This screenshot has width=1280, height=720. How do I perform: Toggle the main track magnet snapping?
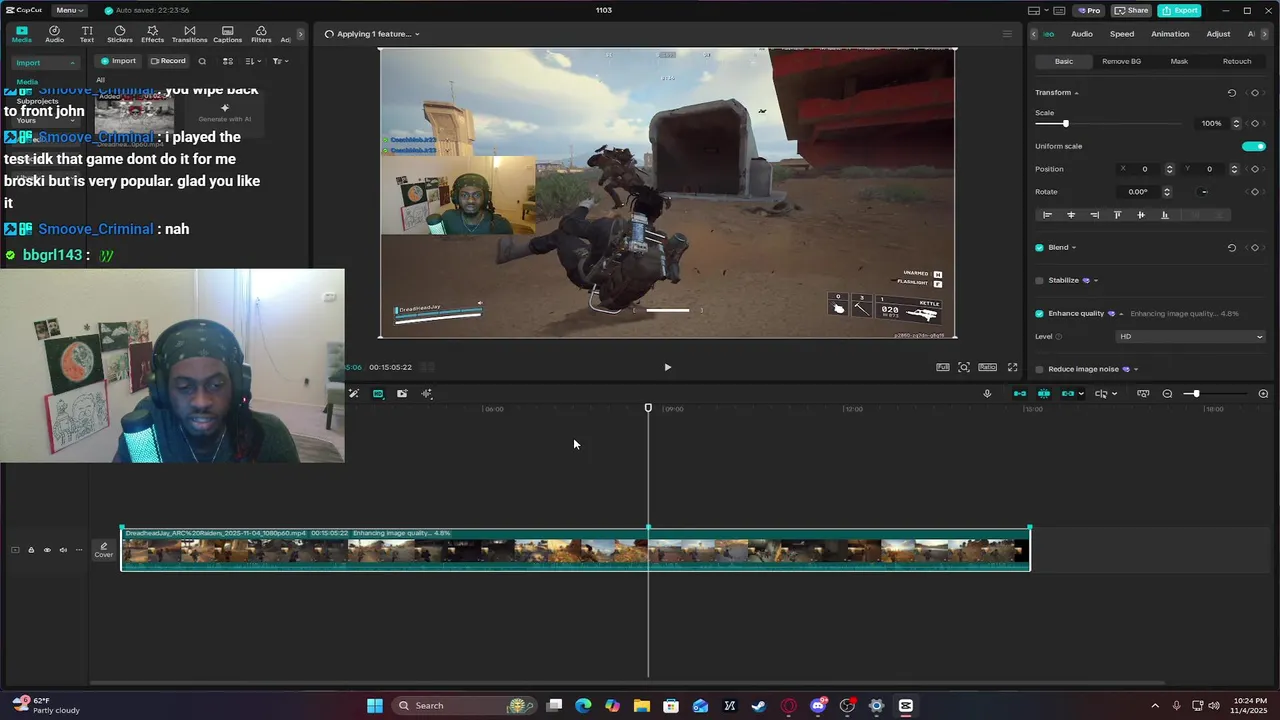[x=1020, y=394]
